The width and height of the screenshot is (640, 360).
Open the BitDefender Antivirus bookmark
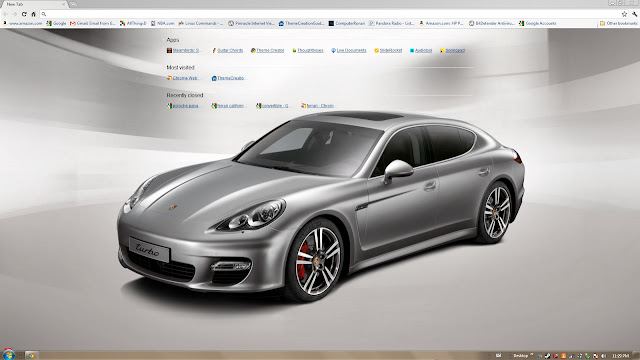point(491,23)
